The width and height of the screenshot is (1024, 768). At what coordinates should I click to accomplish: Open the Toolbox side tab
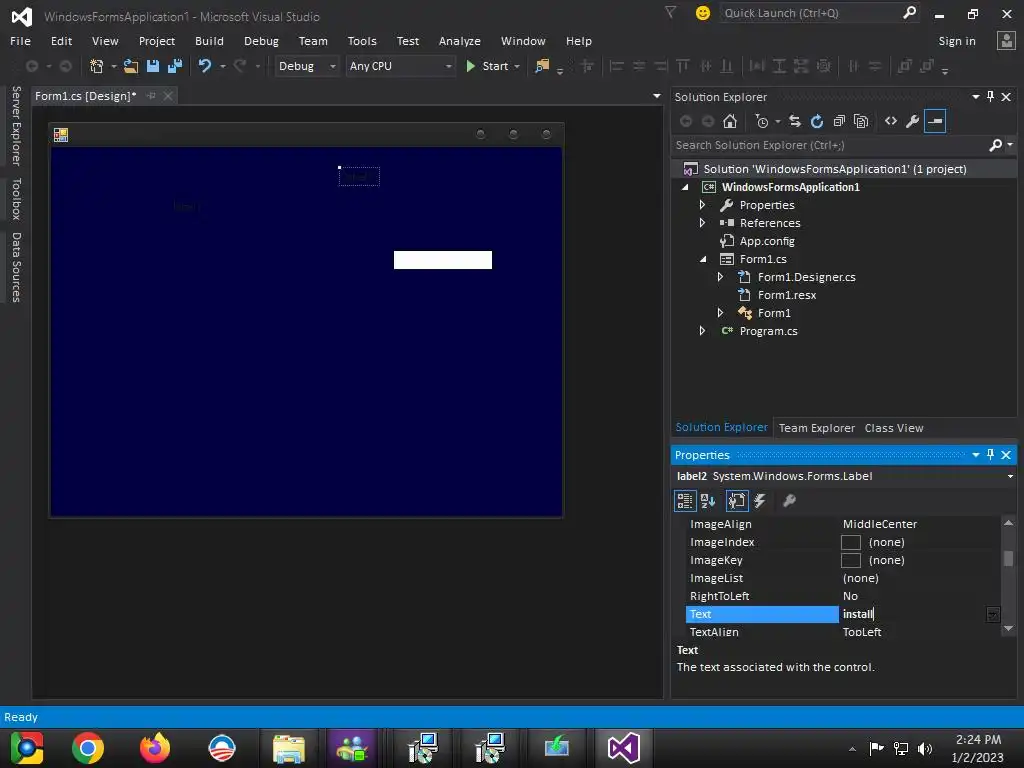(x=16, y=199)
